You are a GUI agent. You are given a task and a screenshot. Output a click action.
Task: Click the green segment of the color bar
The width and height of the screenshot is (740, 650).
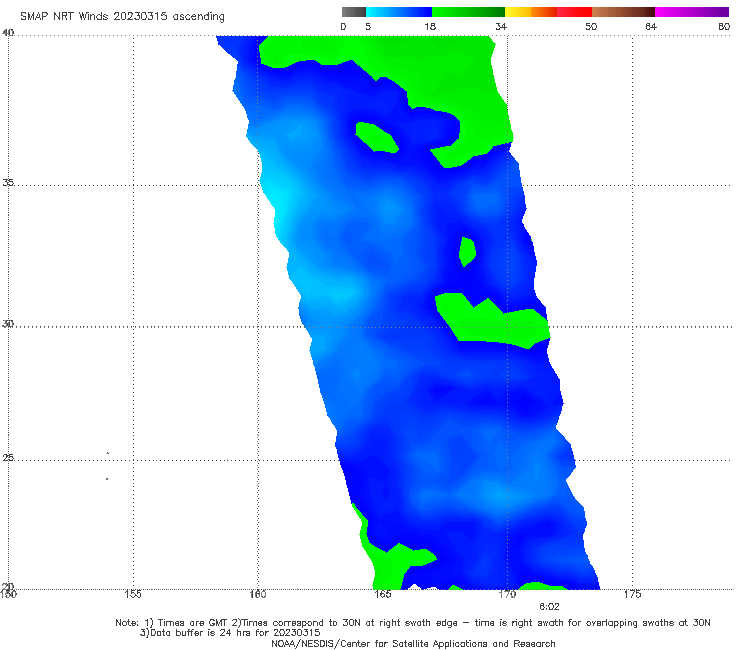coord(468,12)
